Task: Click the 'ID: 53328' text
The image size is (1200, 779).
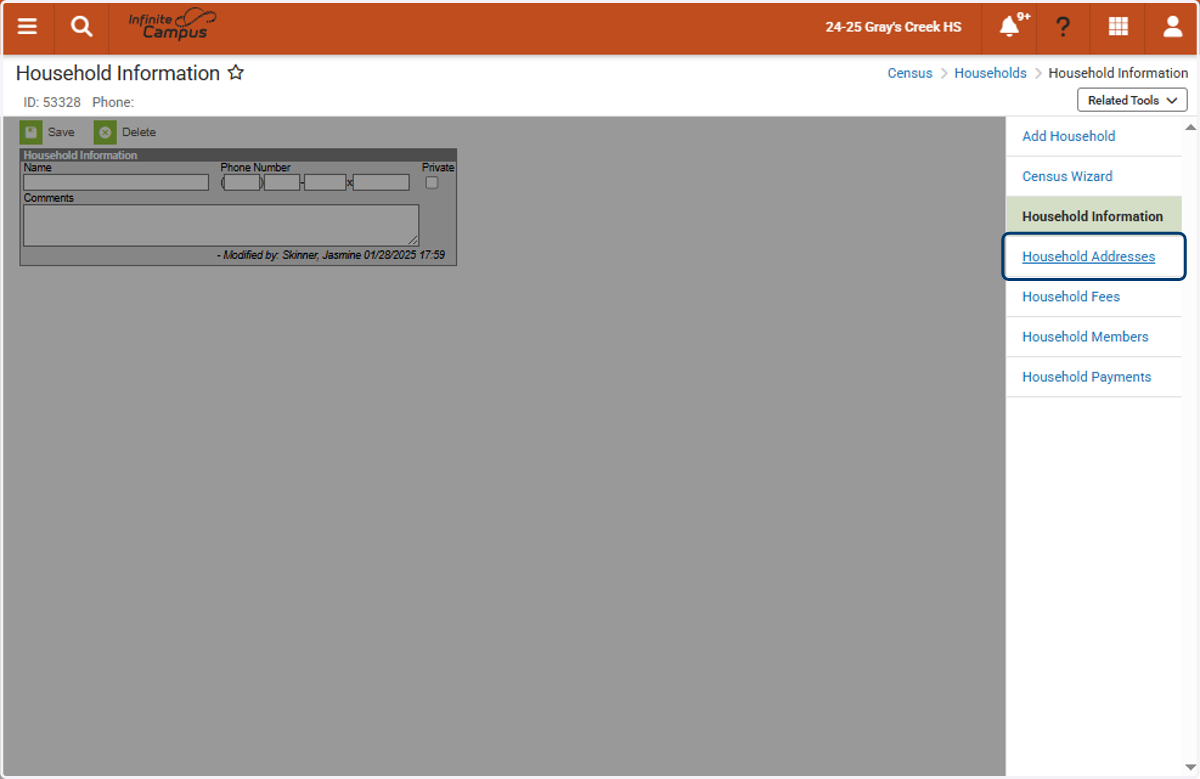Action: [x=52, y=102]
